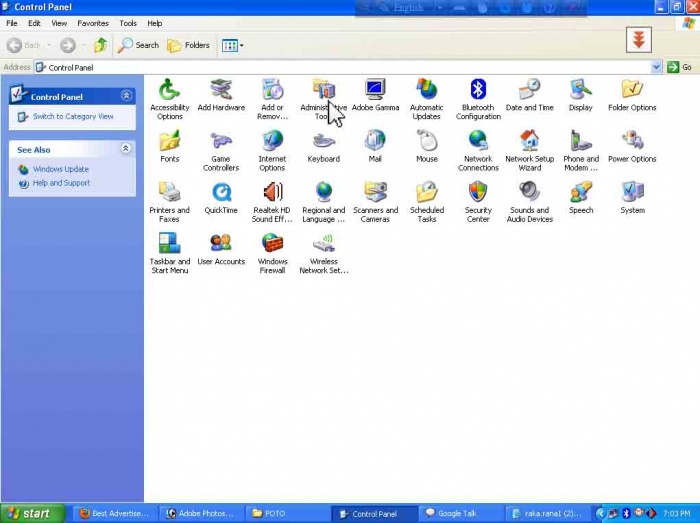
Task: Open Sounds and Audio Devices
Action: (x=529, y=193)
